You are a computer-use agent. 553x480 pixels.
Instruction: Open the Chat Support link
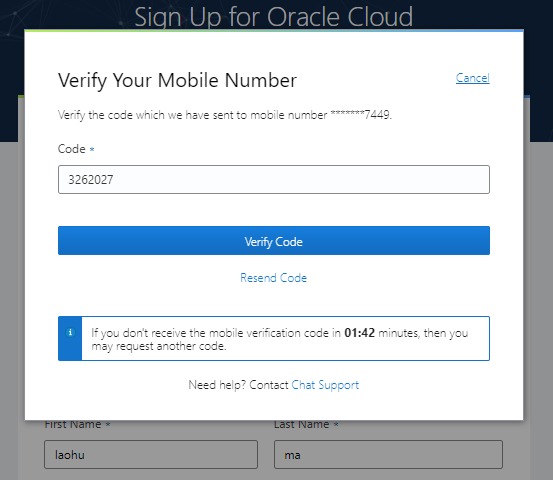click(325, 385)
